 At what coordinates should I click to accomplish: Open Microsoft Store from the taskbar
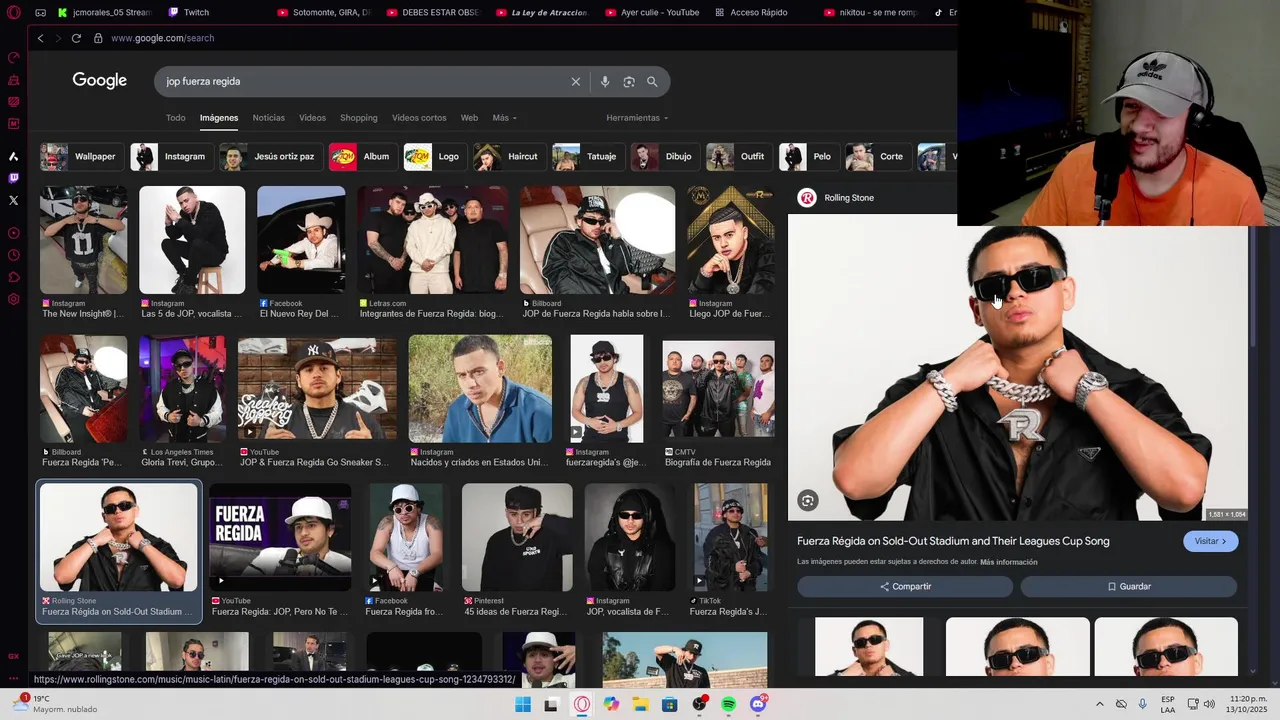[670, 704]
